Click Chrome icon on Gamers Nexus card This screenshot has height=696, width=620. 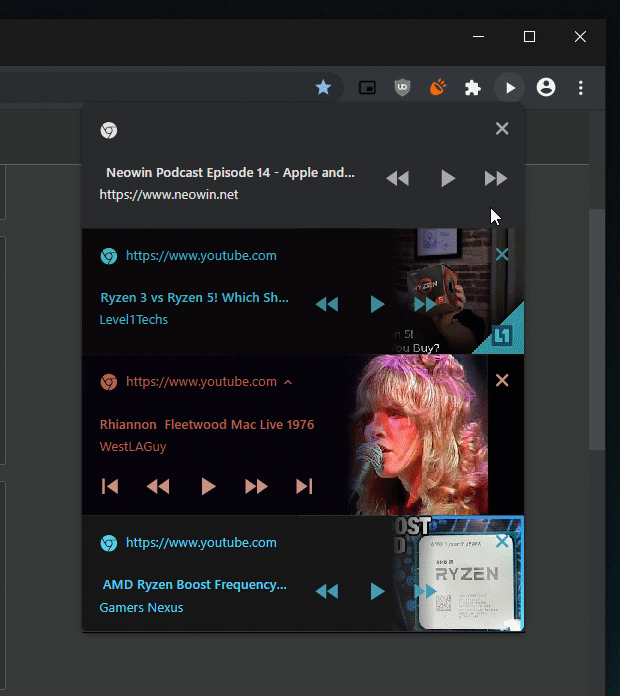[109, 543]
